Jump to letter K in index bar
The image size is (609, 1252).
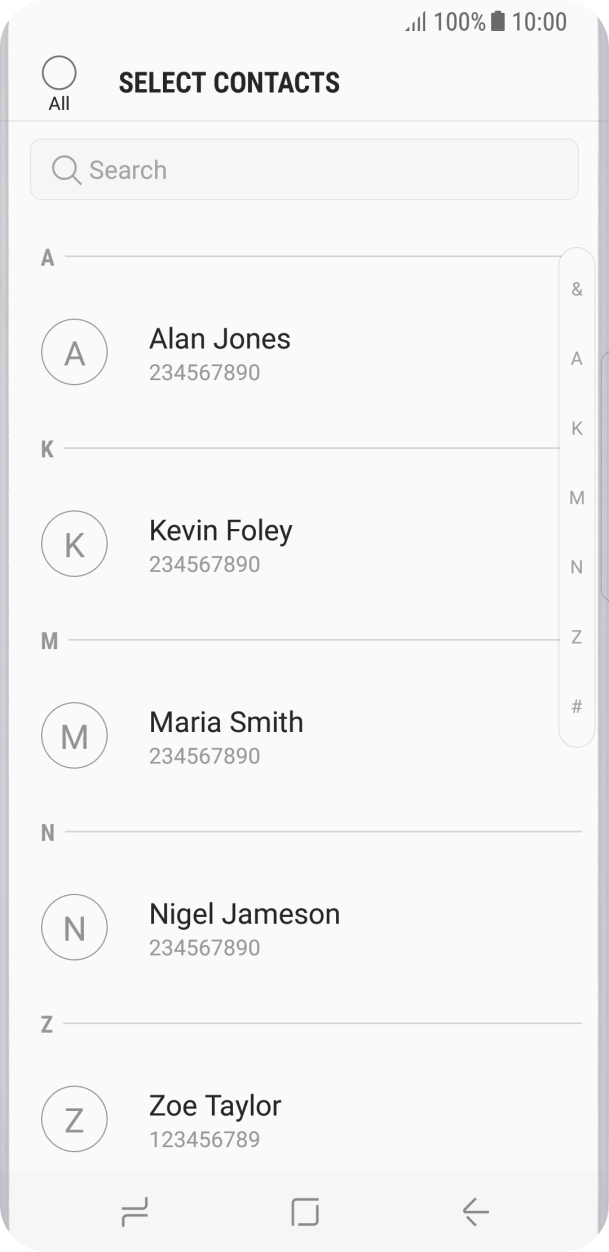[x=577, y=428]
